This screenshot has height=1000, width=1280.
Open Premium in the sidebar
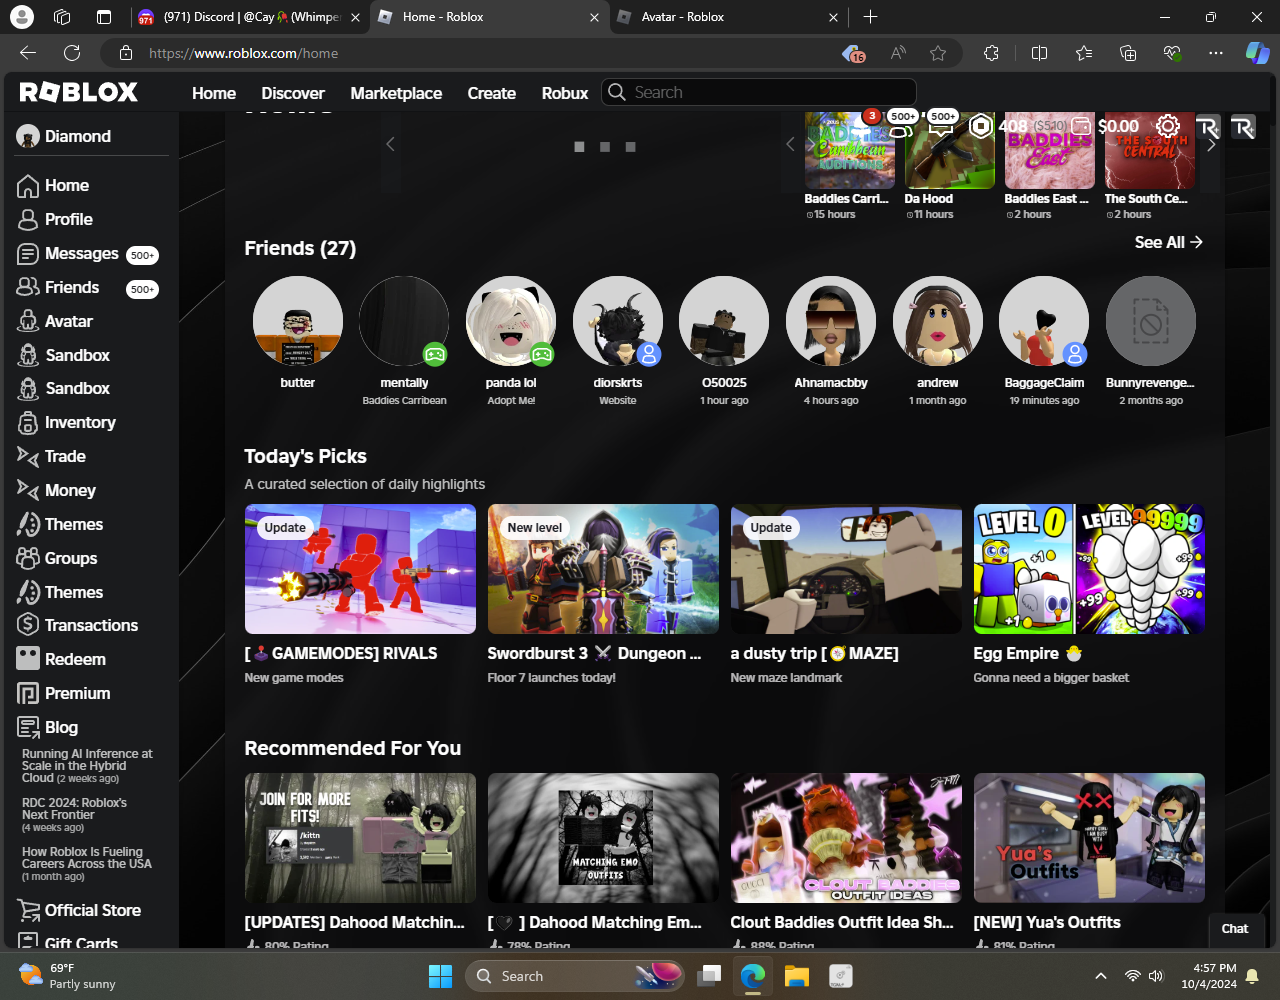63,693
